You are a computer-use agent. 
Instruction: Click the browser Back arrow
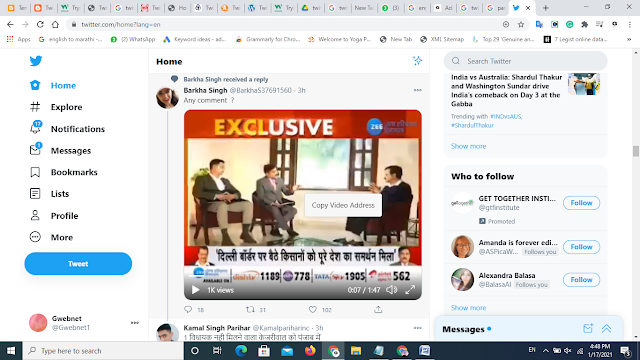click(x=10, y=24)
